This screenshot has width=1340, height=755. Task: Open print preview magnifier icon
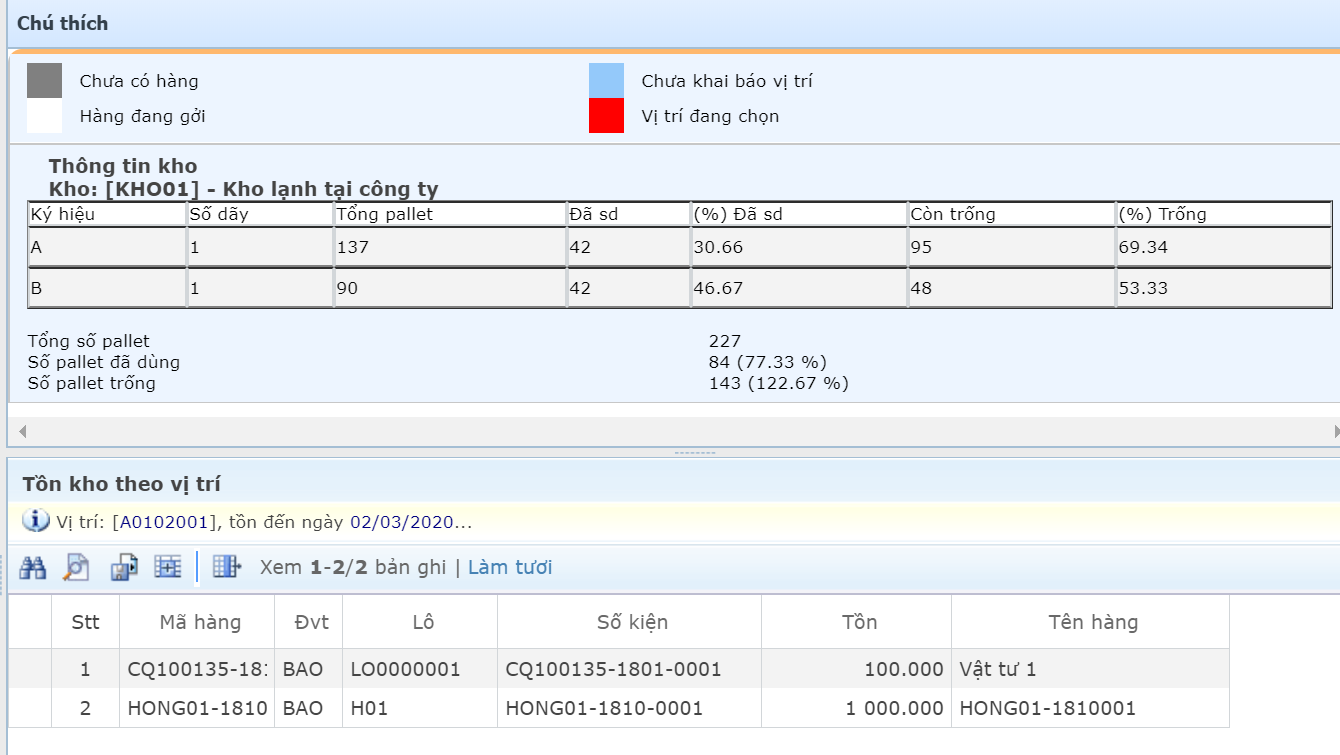click(76, 567)
